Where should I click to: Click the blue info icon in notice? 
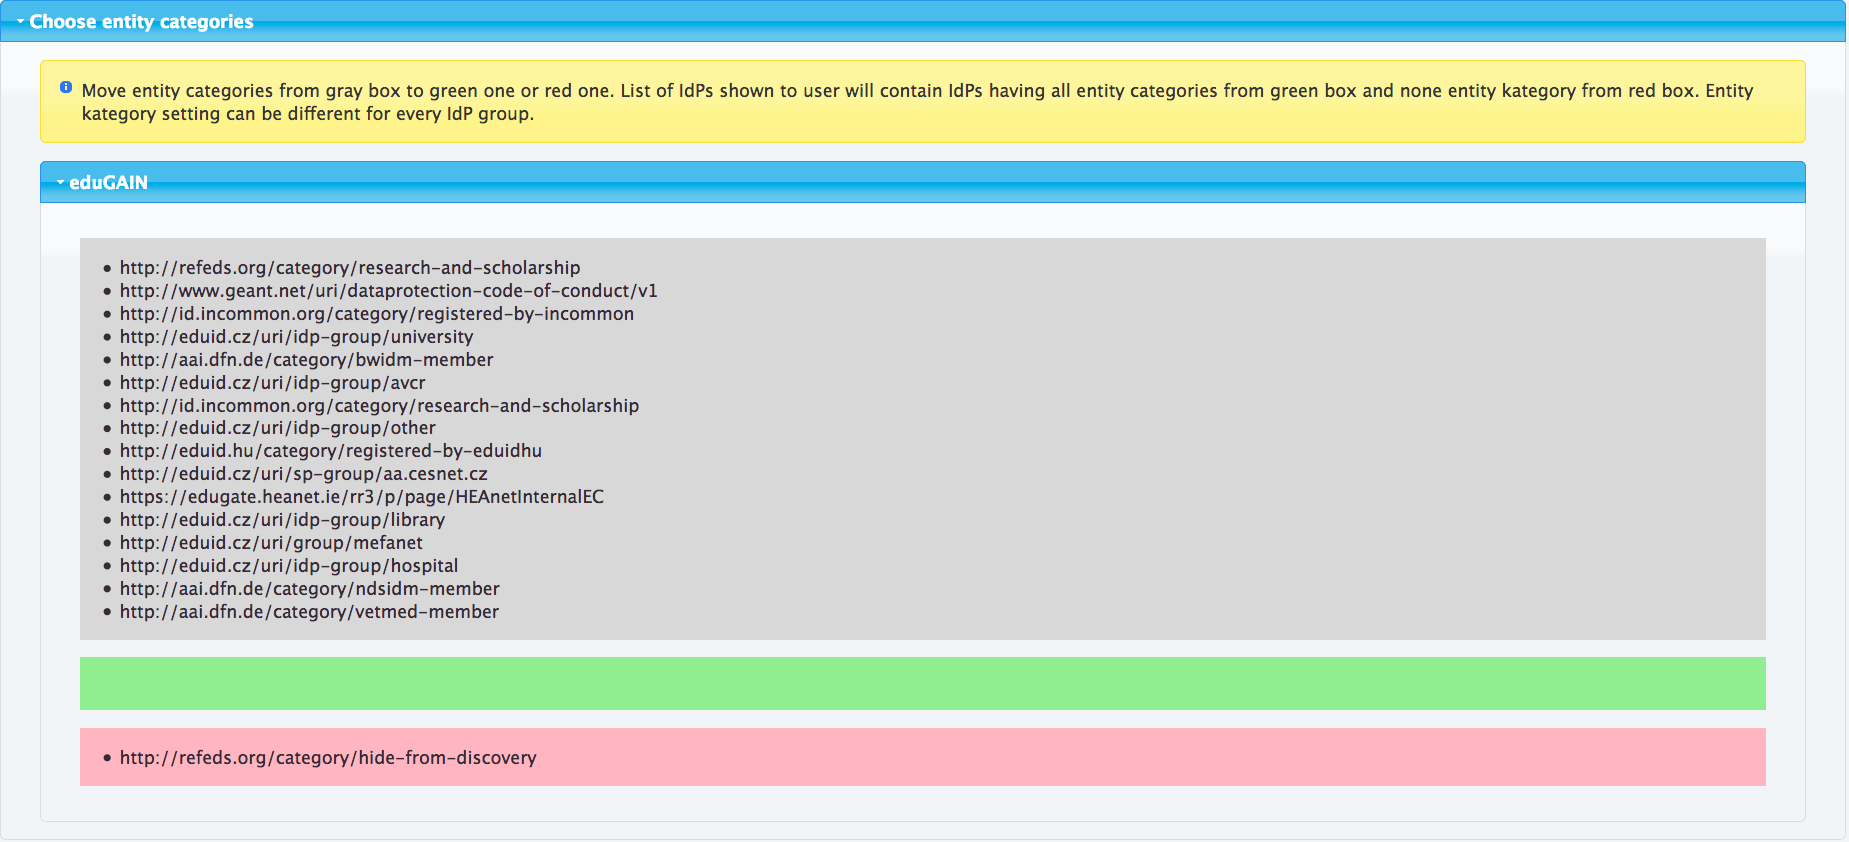[x=66, y=88]
